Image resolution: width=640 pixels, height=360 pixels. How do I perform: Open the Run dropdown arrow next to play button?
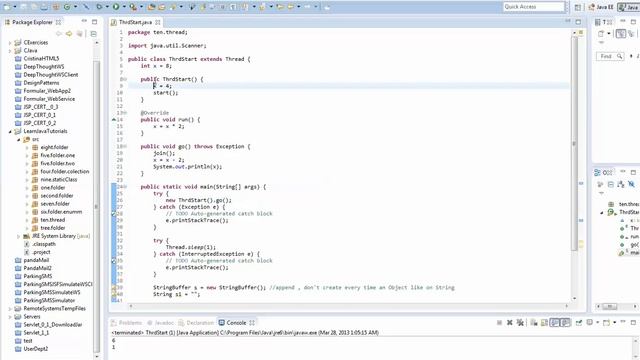click(x=123, y=7)
